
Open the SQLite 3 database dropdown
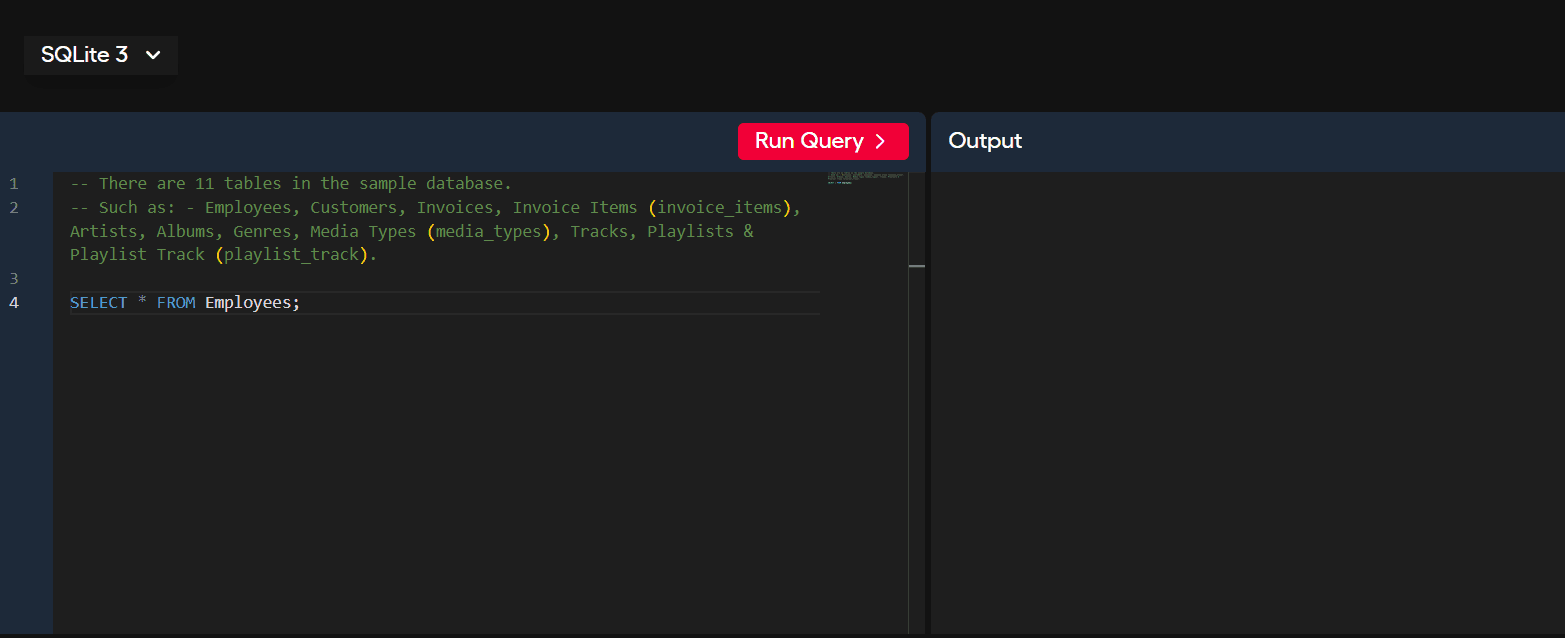[100, 55]
